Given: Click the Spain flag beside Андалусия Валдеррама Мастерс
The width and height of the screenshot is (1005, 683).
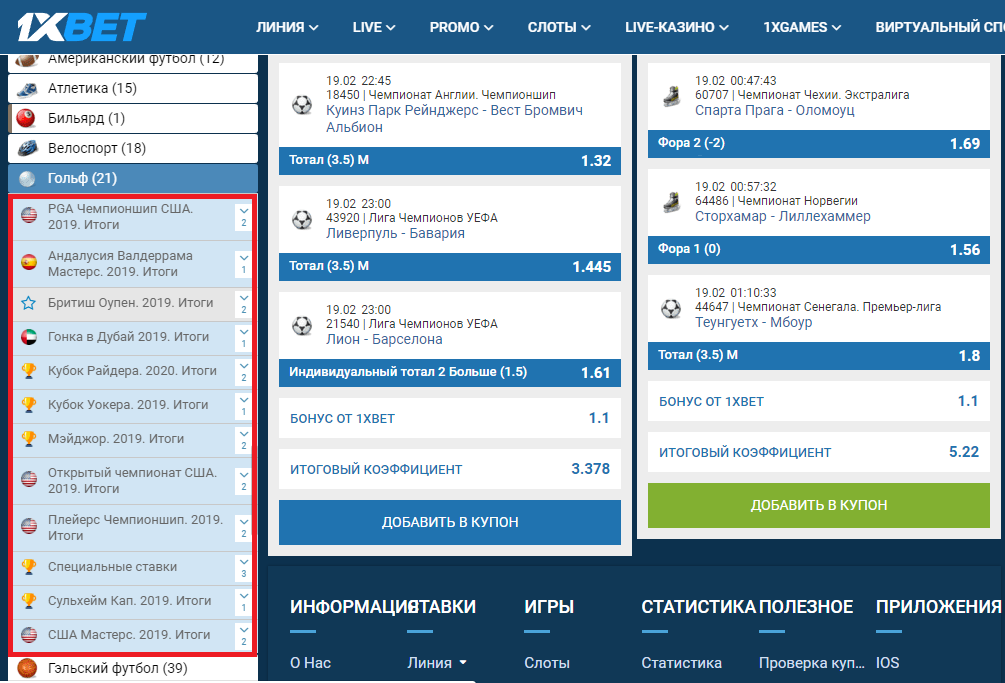Looking at the screenshot, I should click(x=29, y=262).
